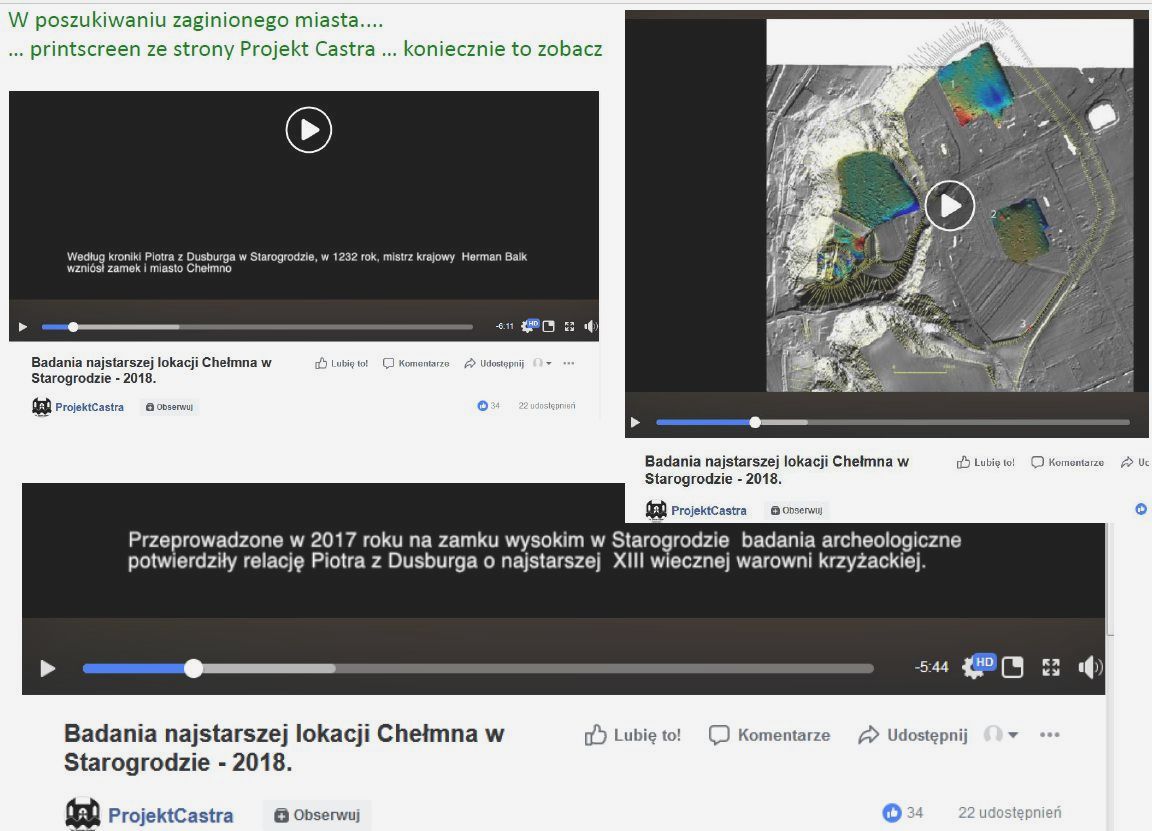
Task: Click subtitle 'Według kroniki Piotra z Dusburga' in the -6:11 video
Action: tap(297, 262)
